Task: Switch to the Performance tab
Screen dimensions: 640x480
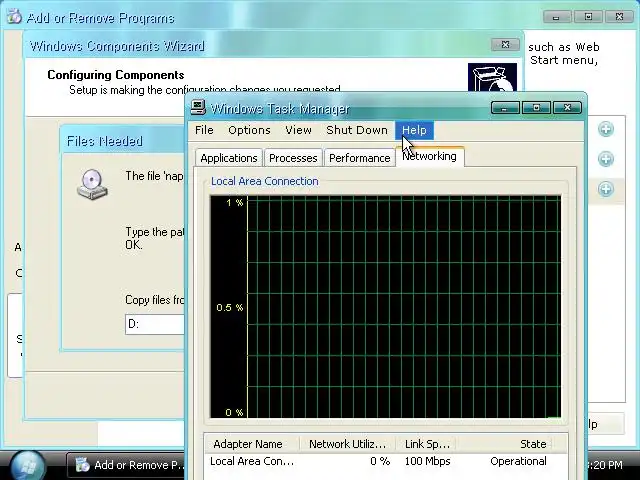Action: (x=360, y=158)
